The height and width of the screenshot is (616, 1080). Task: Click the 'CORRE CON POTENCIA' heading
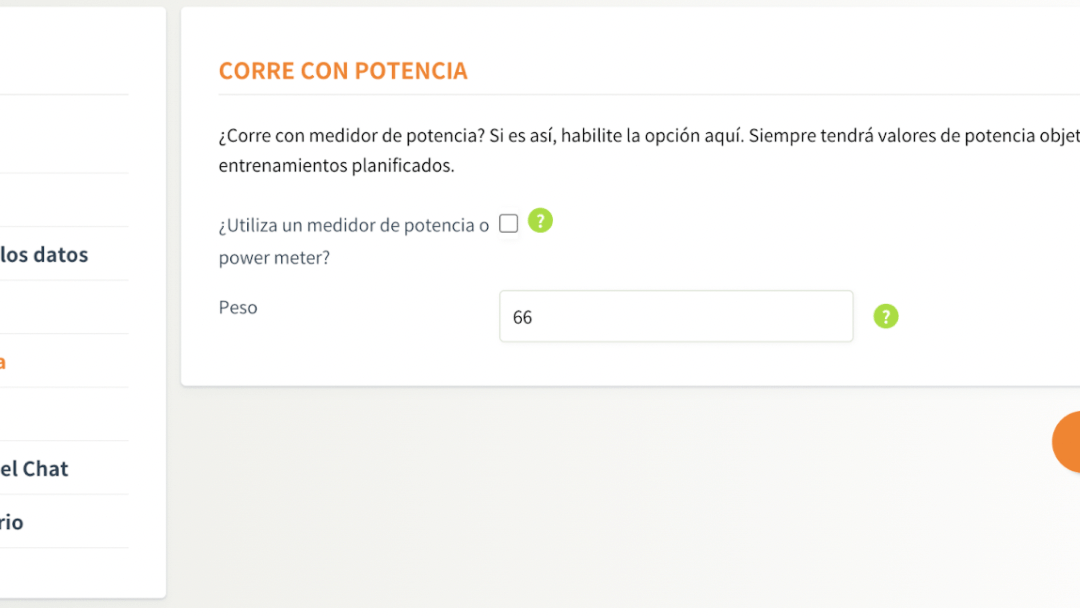click(x=343, y=71)
